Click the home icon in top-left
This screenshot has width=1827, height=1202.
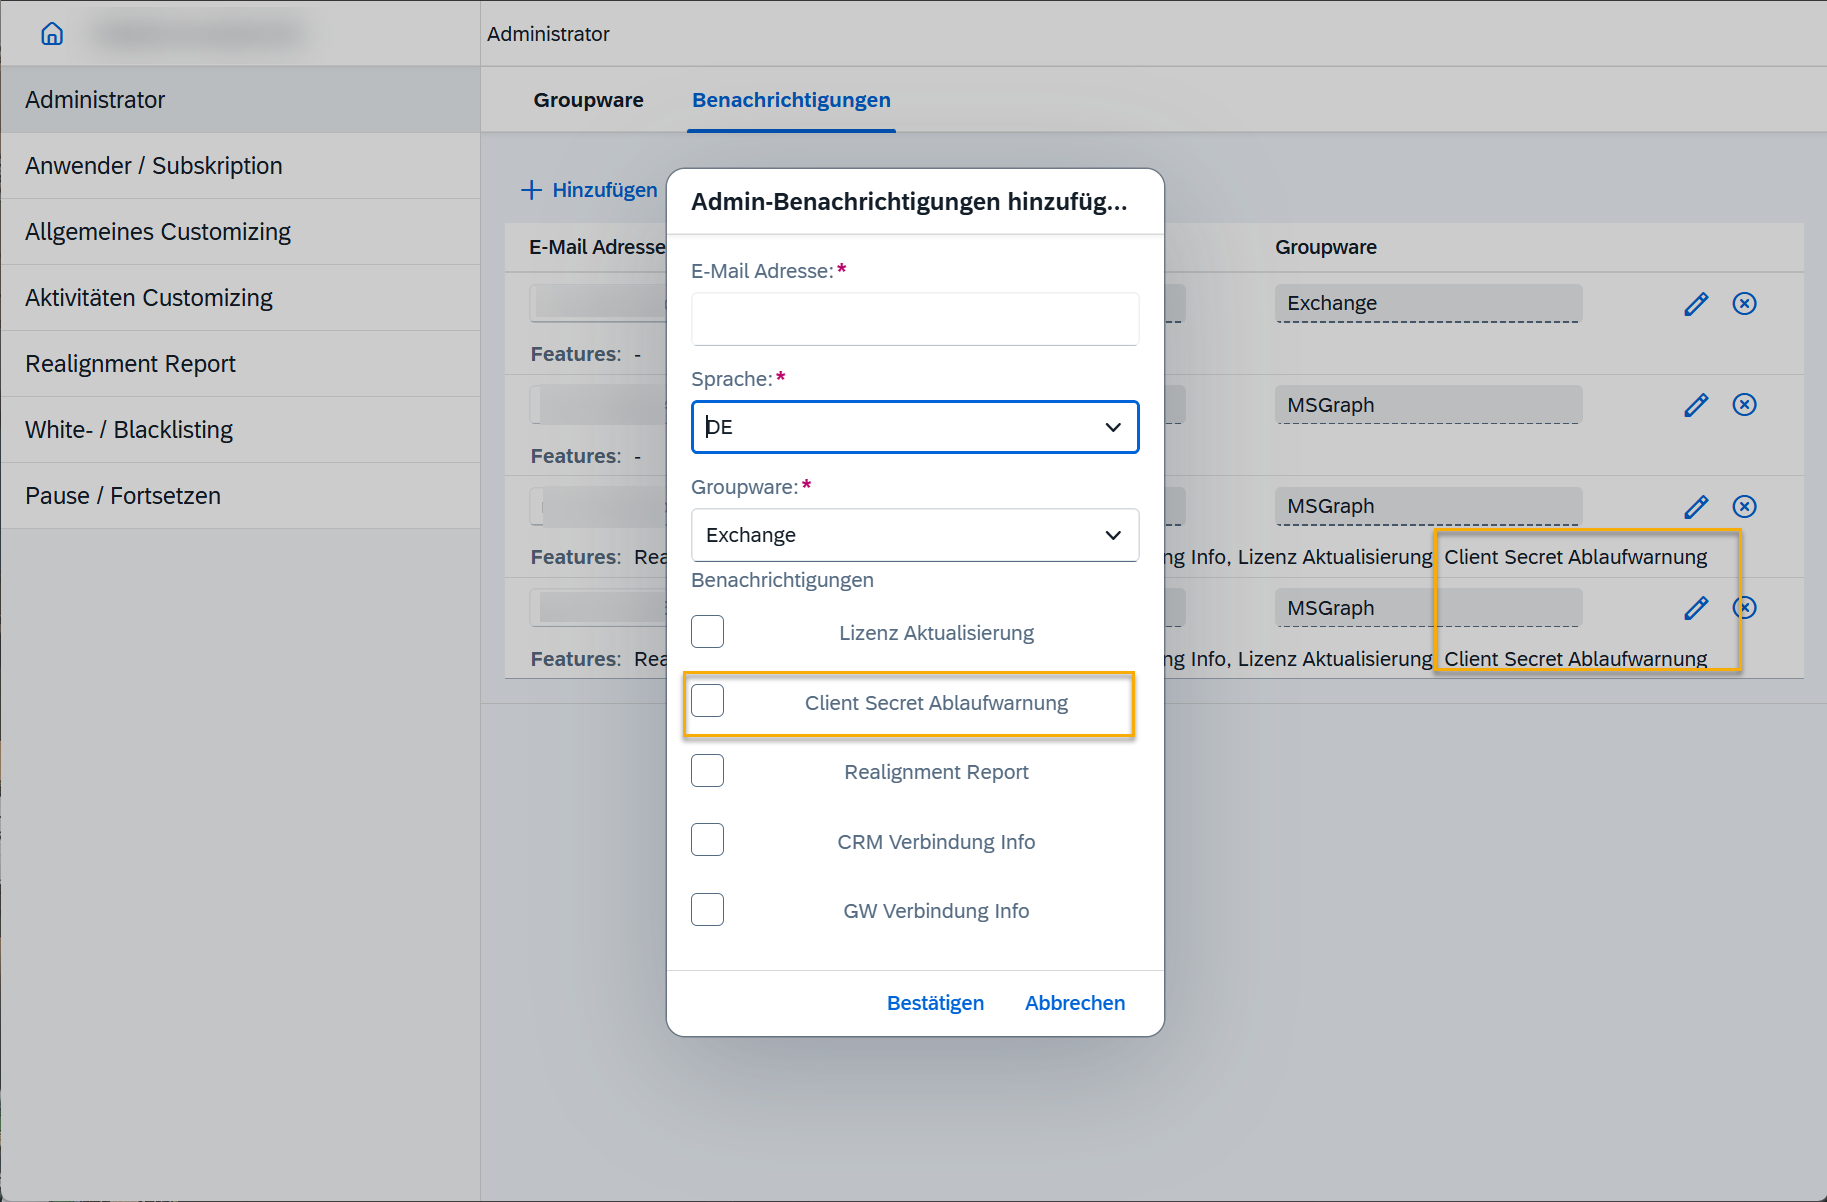[x=52, y=34]
